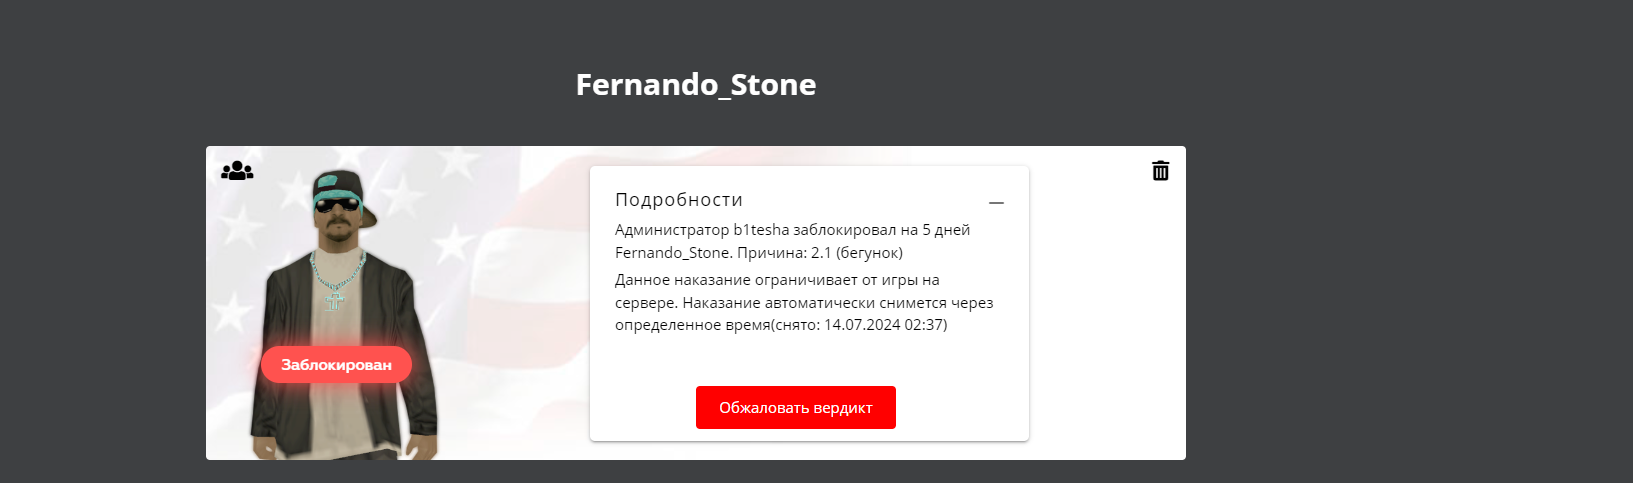
Task: Click Fernando_Stone name inside details text
Action: (x=672, y=253)
